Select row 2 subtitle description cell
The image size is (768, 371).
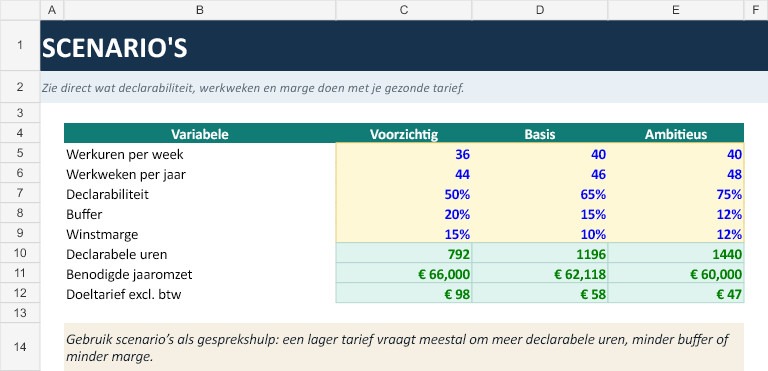tap(404, 88)
